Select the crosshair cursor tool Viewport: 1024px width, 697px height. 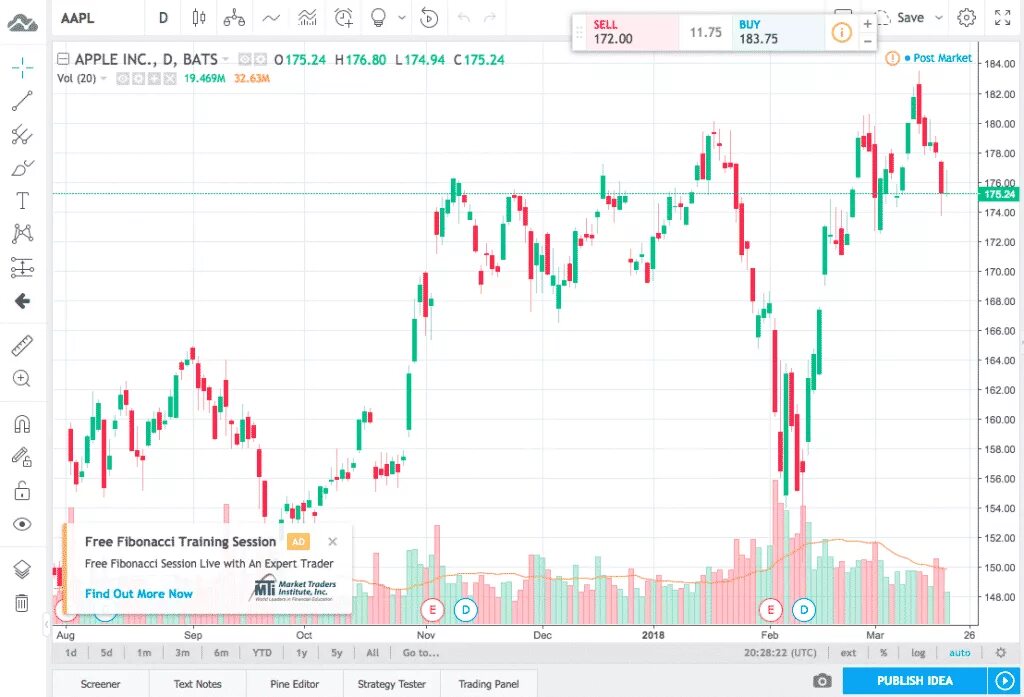click(22, 67)
